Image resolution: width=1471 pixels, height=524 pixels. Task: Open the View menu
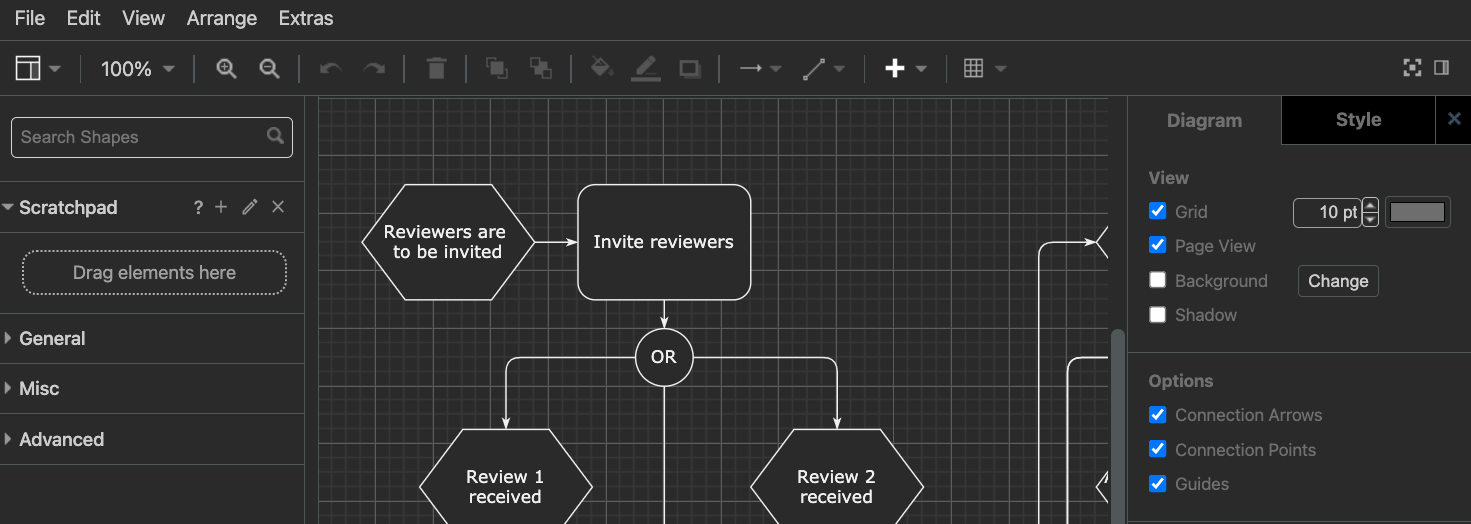pos(143,18)
